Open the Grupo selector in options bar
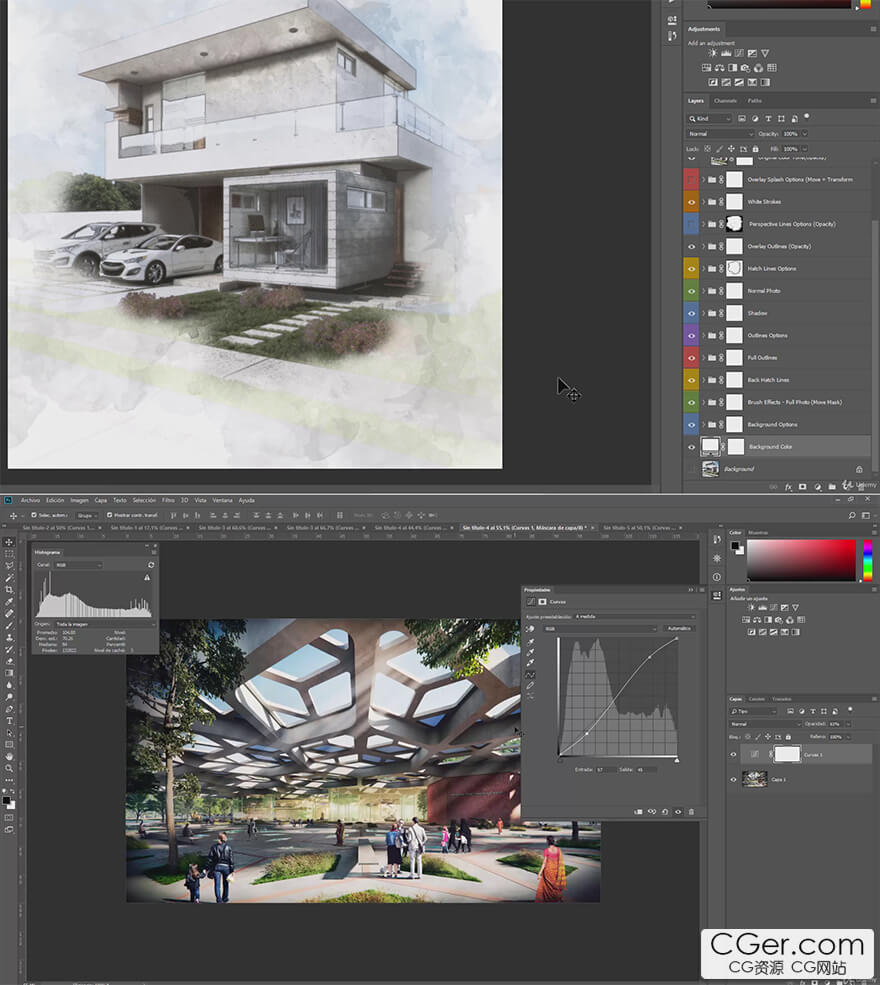The height and width of the screenshot is (985, 880). coord(85,515)
